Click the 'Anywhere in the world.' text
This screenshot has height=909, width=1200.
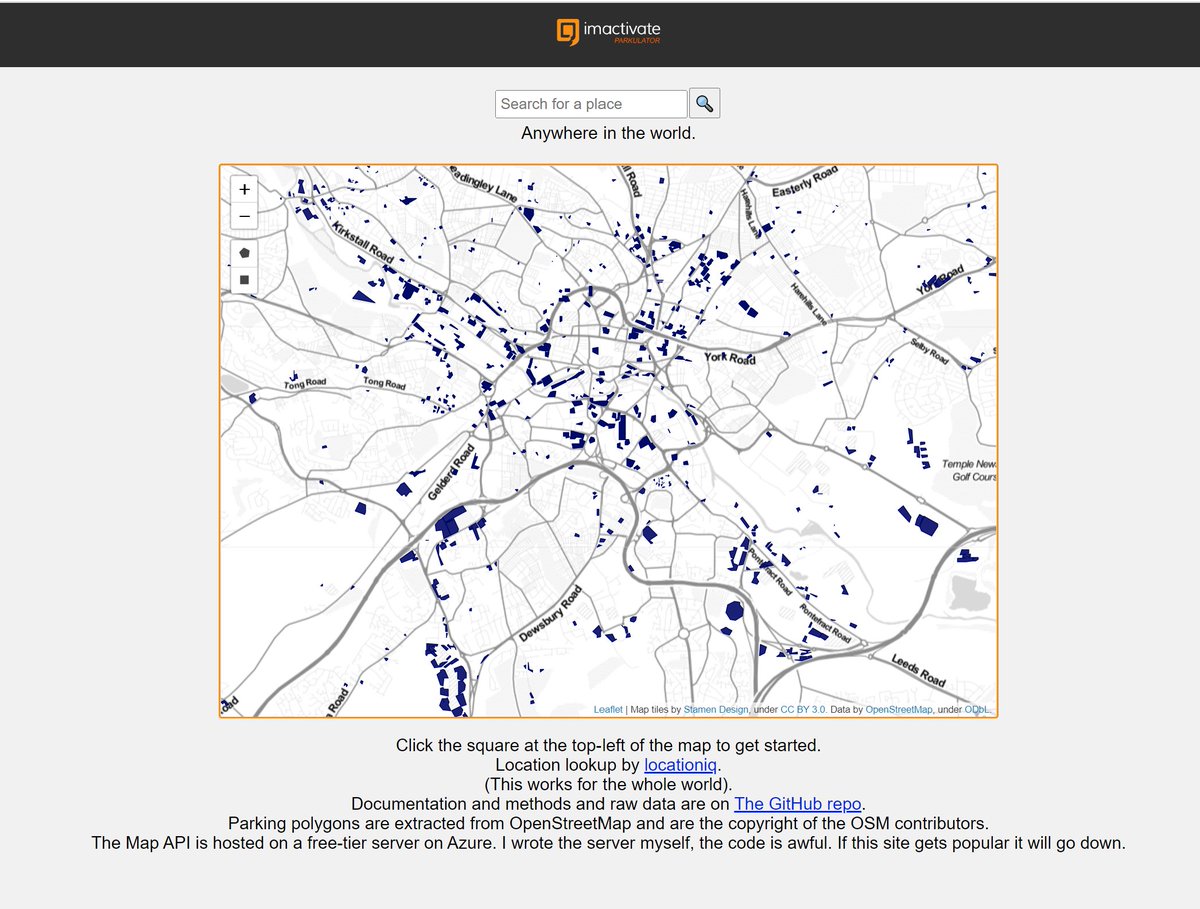(608, 132)
